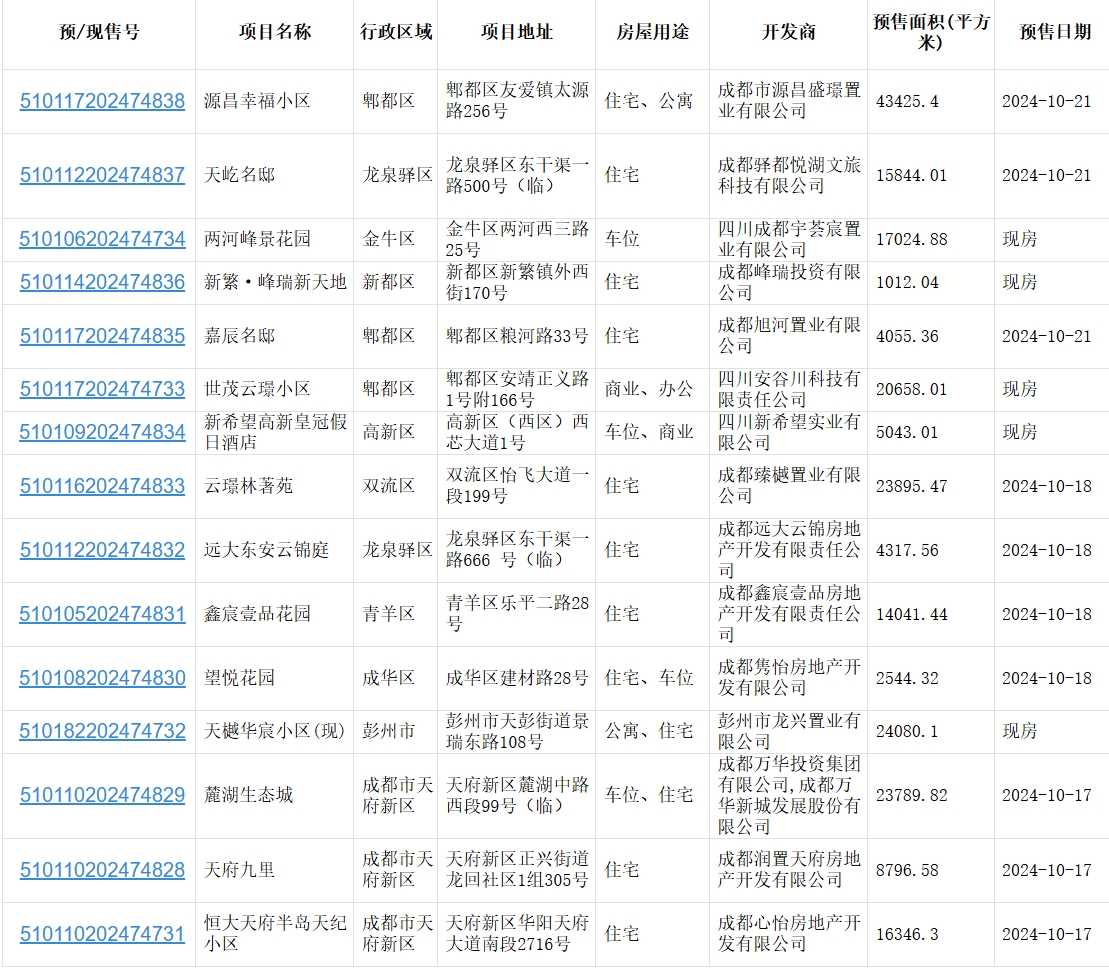Select project name 新繁・峰瑞新天地
The height and width of the screenshot is (970, 1109).
pos(275,282)
